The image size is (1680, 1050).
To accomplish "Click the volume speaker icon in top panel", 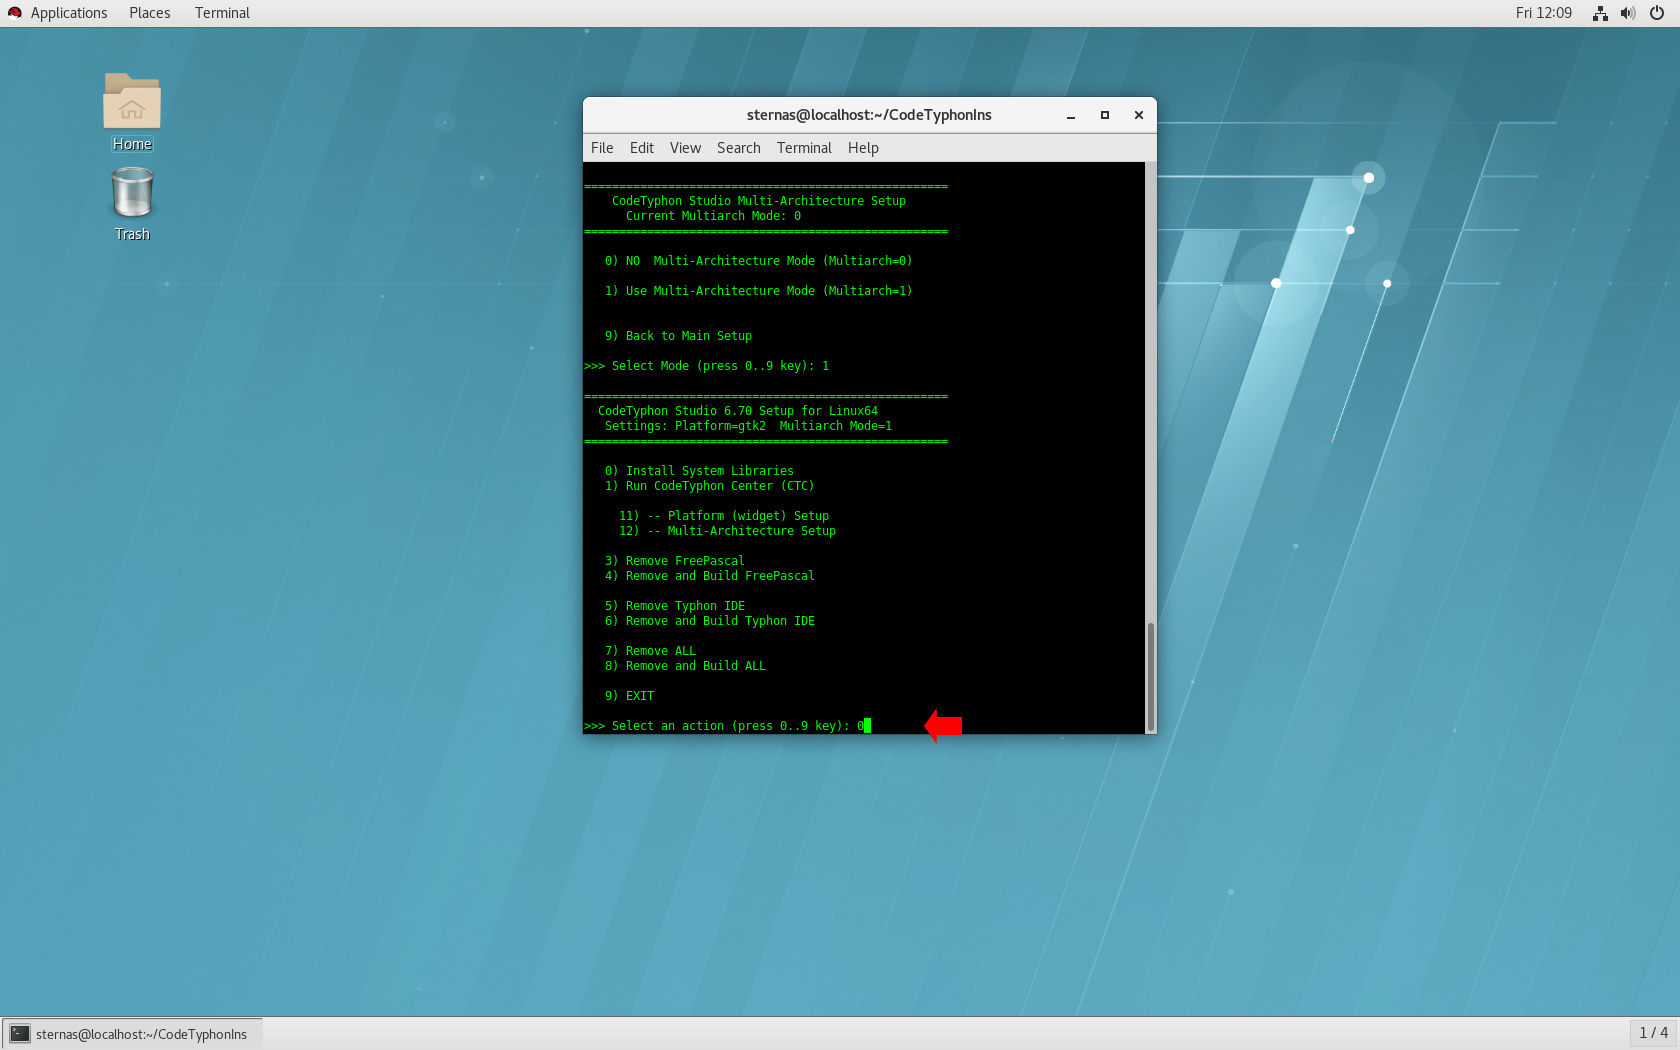I will [1628, 13].
